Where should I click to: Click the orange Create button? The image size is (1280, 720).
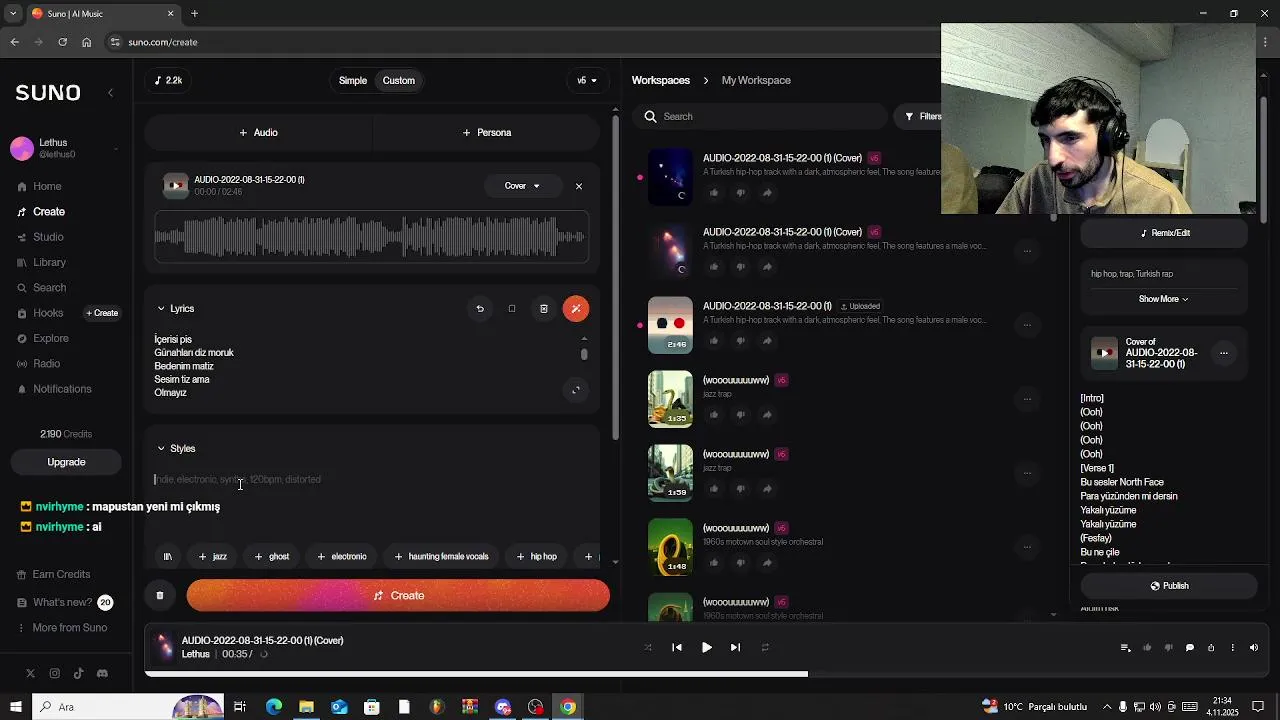coord(398,596)
